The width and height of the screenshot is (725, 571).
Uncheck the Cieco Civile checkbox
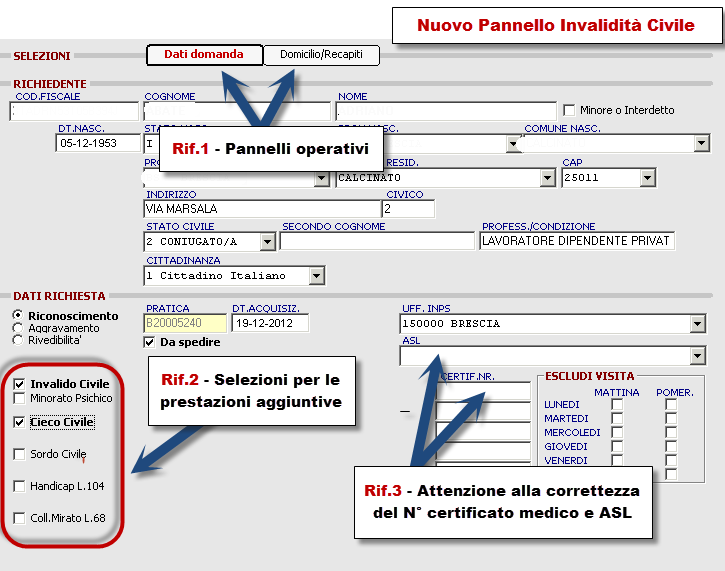click(19, 422)
